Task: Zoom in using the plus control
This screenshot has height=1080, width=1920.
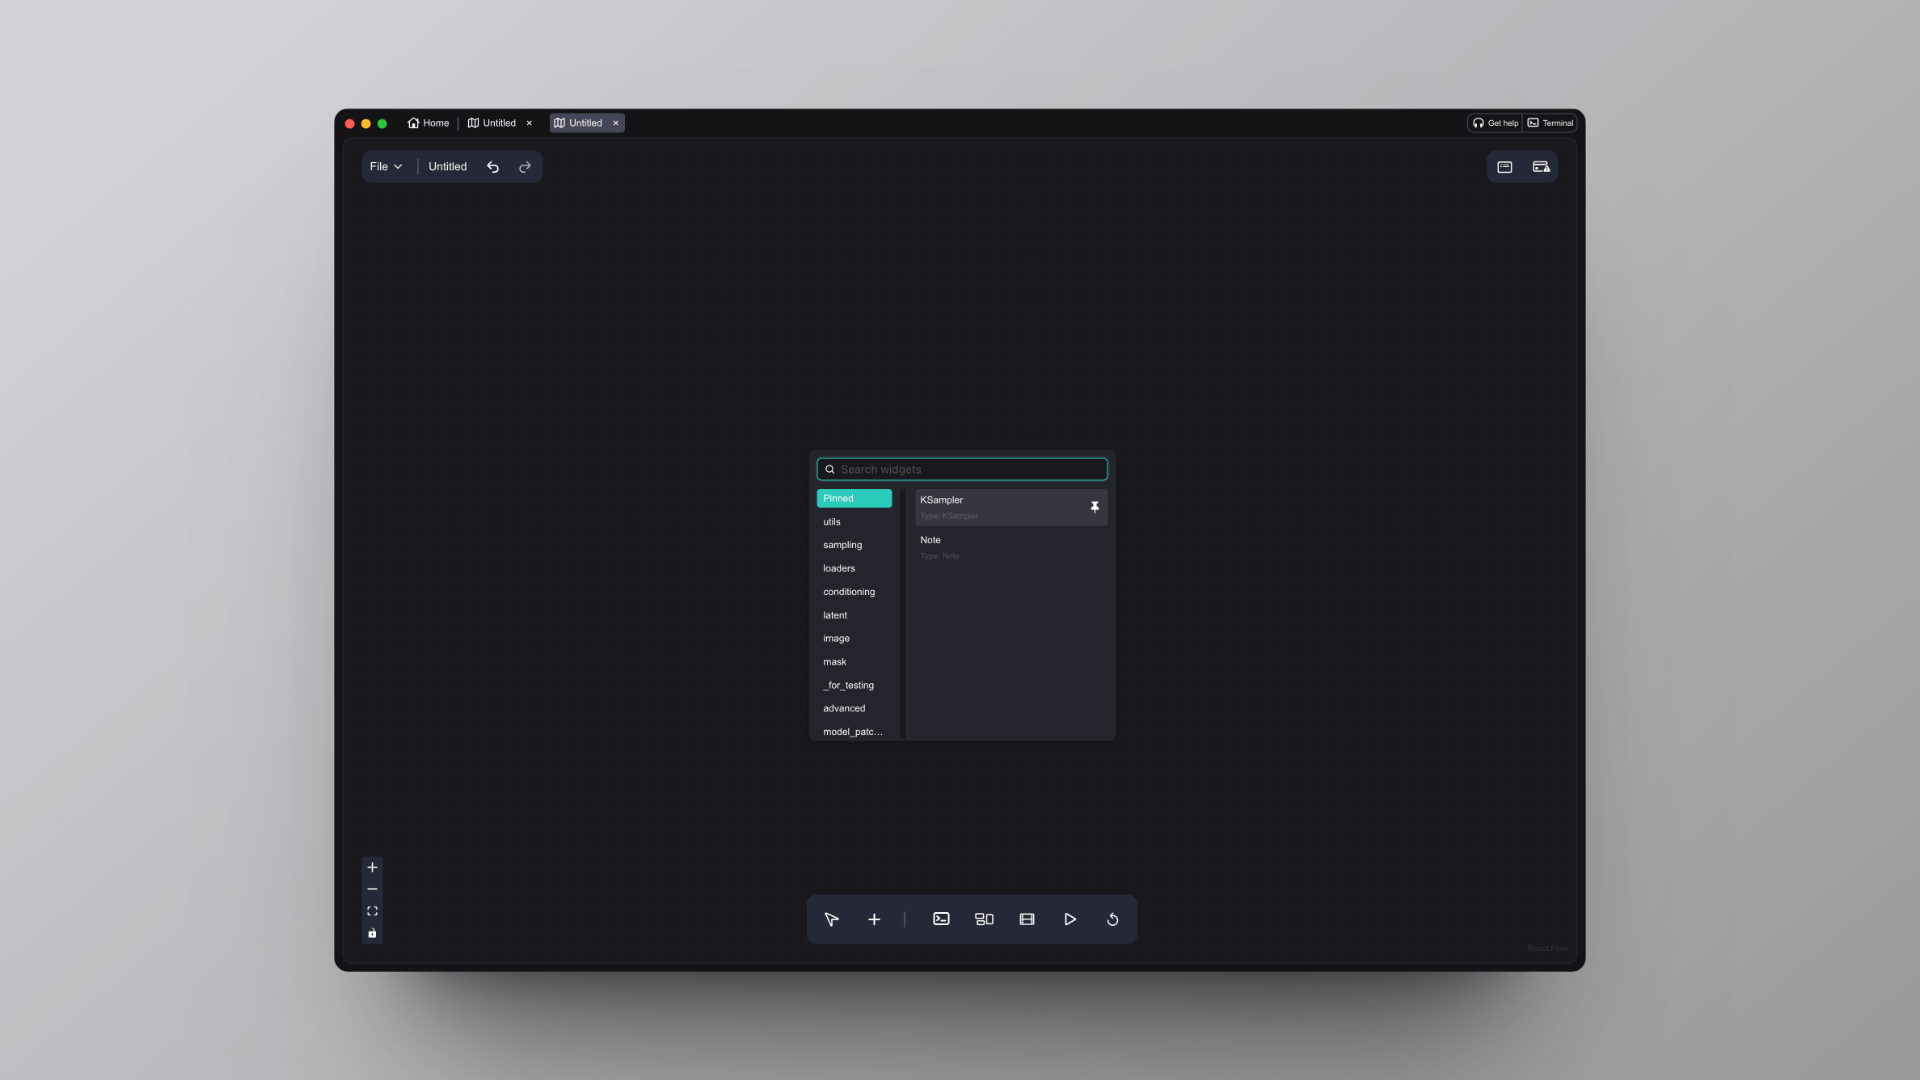Action: (372, 867)
